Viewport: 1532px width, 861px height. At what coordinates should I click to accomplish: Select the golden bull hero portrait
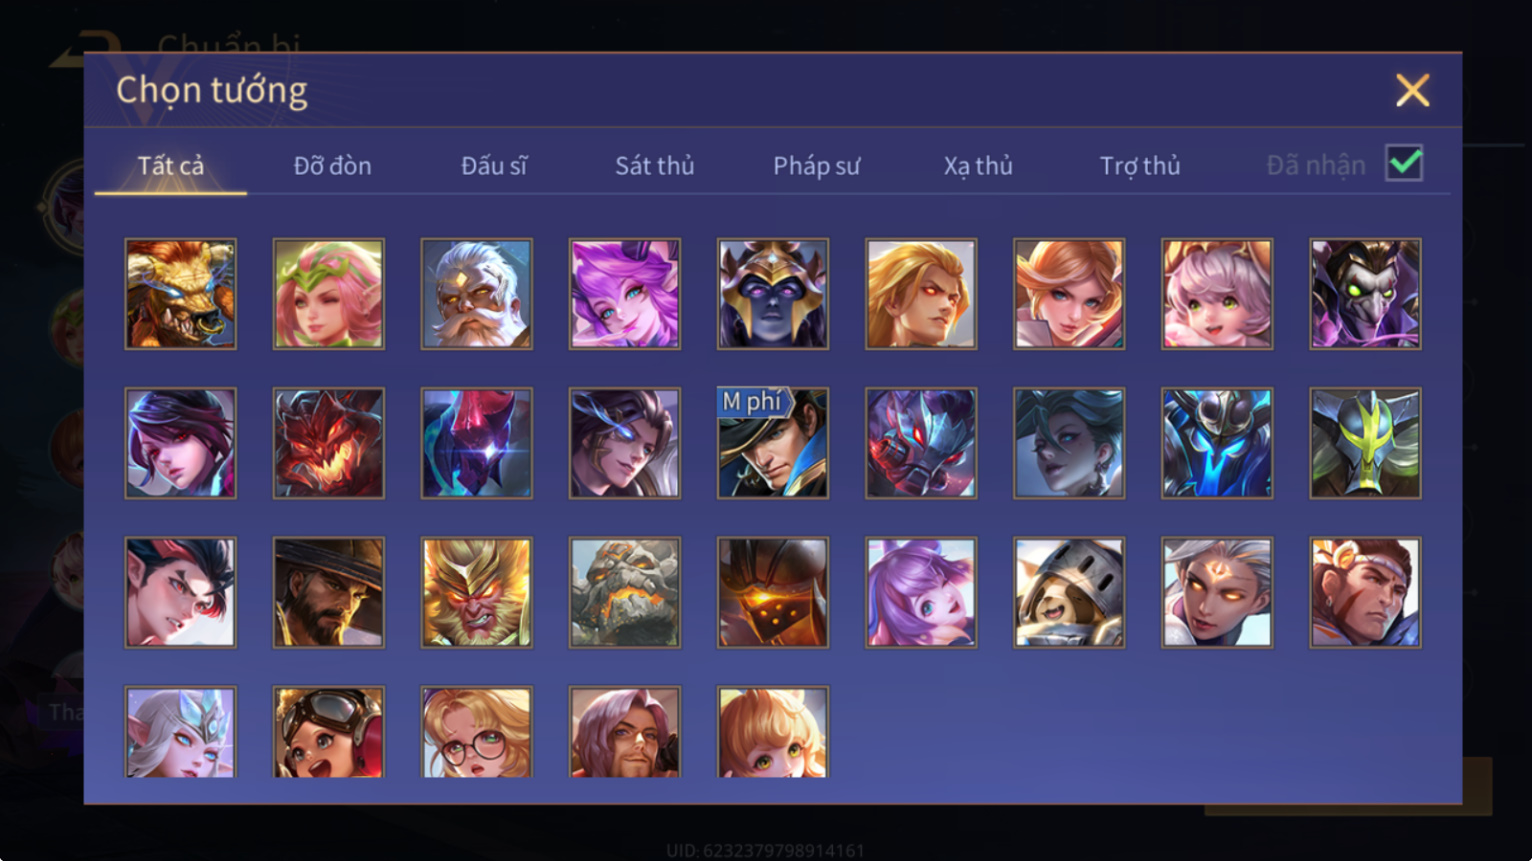pyautogui.click(x=181, y=294)
